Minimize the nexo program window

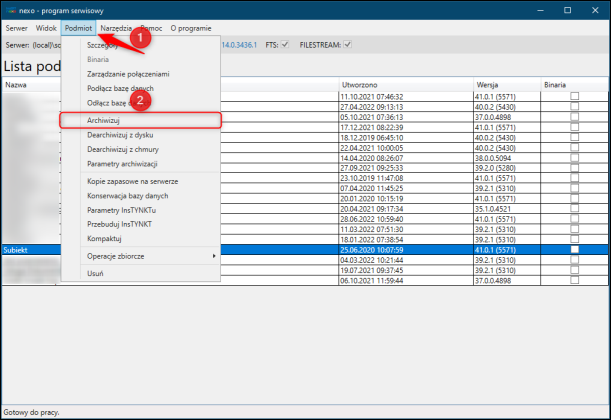tap(540, 10)
